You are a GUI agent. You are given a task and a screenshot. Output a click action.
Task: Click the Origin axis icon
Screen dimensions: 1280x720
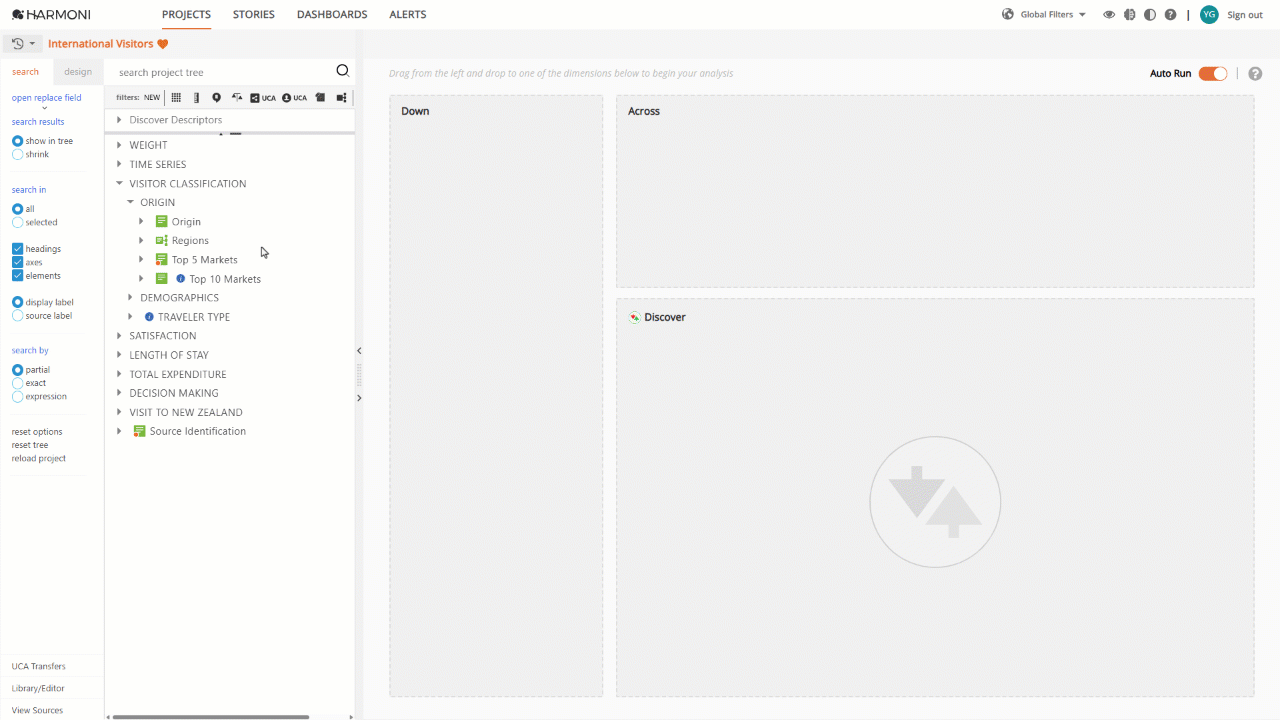pyautogui.click(x=161, y=221)
